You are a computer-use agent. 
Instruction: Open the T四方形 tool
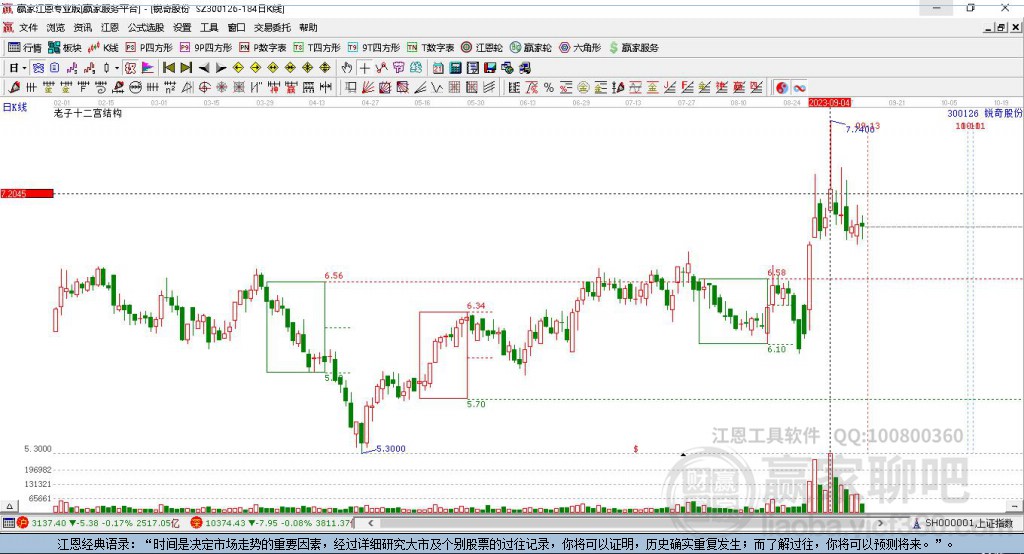317,48
